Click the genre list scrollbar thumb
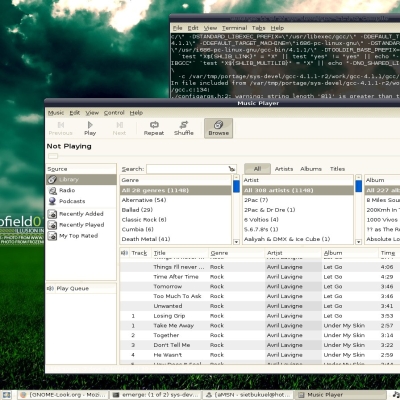Screen dimensions: 400x400 point(236,186)
